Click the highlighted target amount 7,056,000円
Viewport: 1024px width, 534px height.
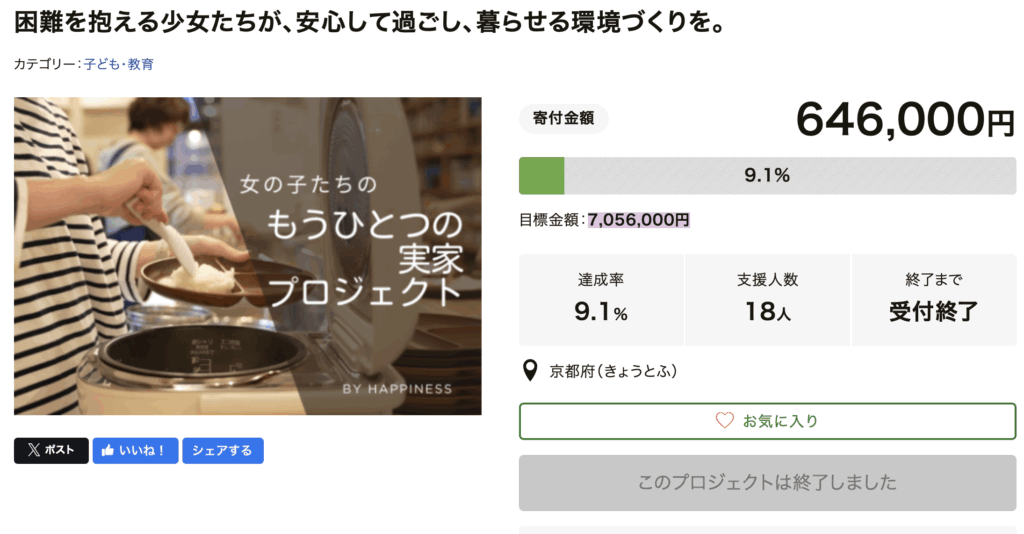639,220
